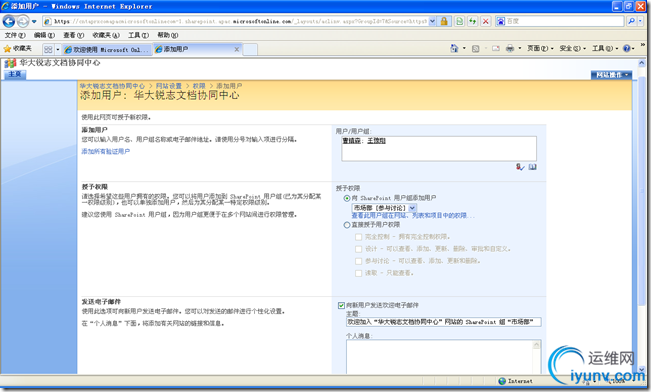Check 参与讨论 permission checkbox

tap(358, 261)
